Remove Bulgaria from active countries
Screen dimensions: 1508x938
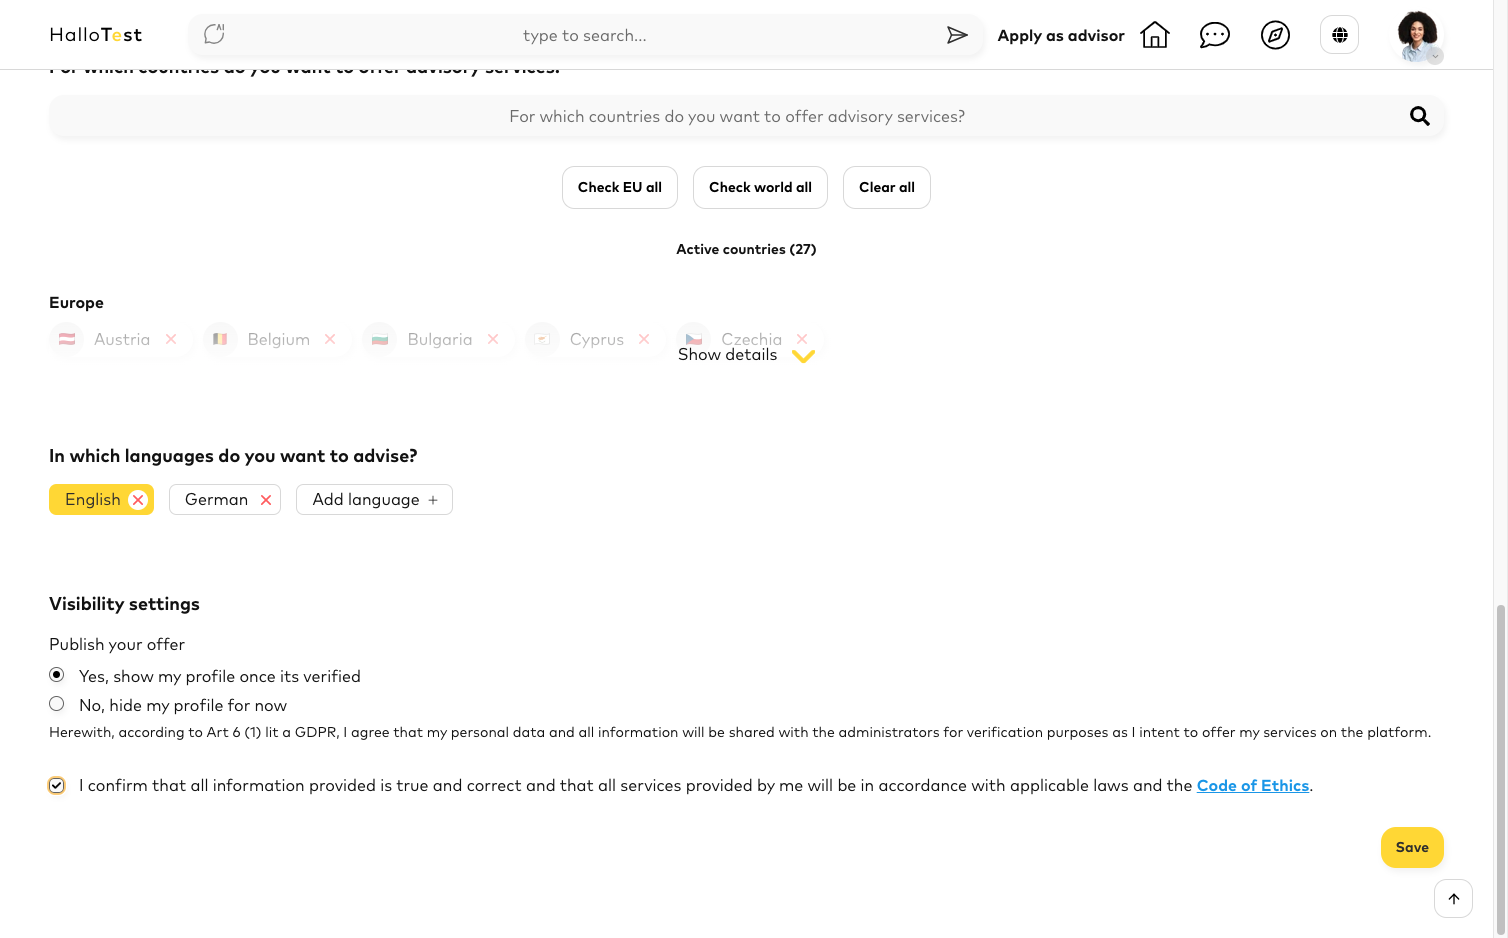click(493, 339)
